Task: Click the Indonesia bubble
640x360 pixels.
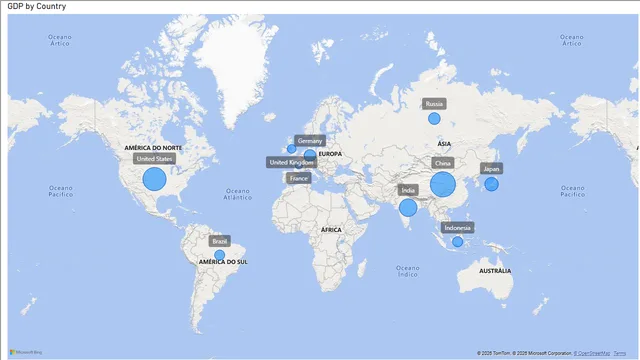Action: [x=458, y=242]
